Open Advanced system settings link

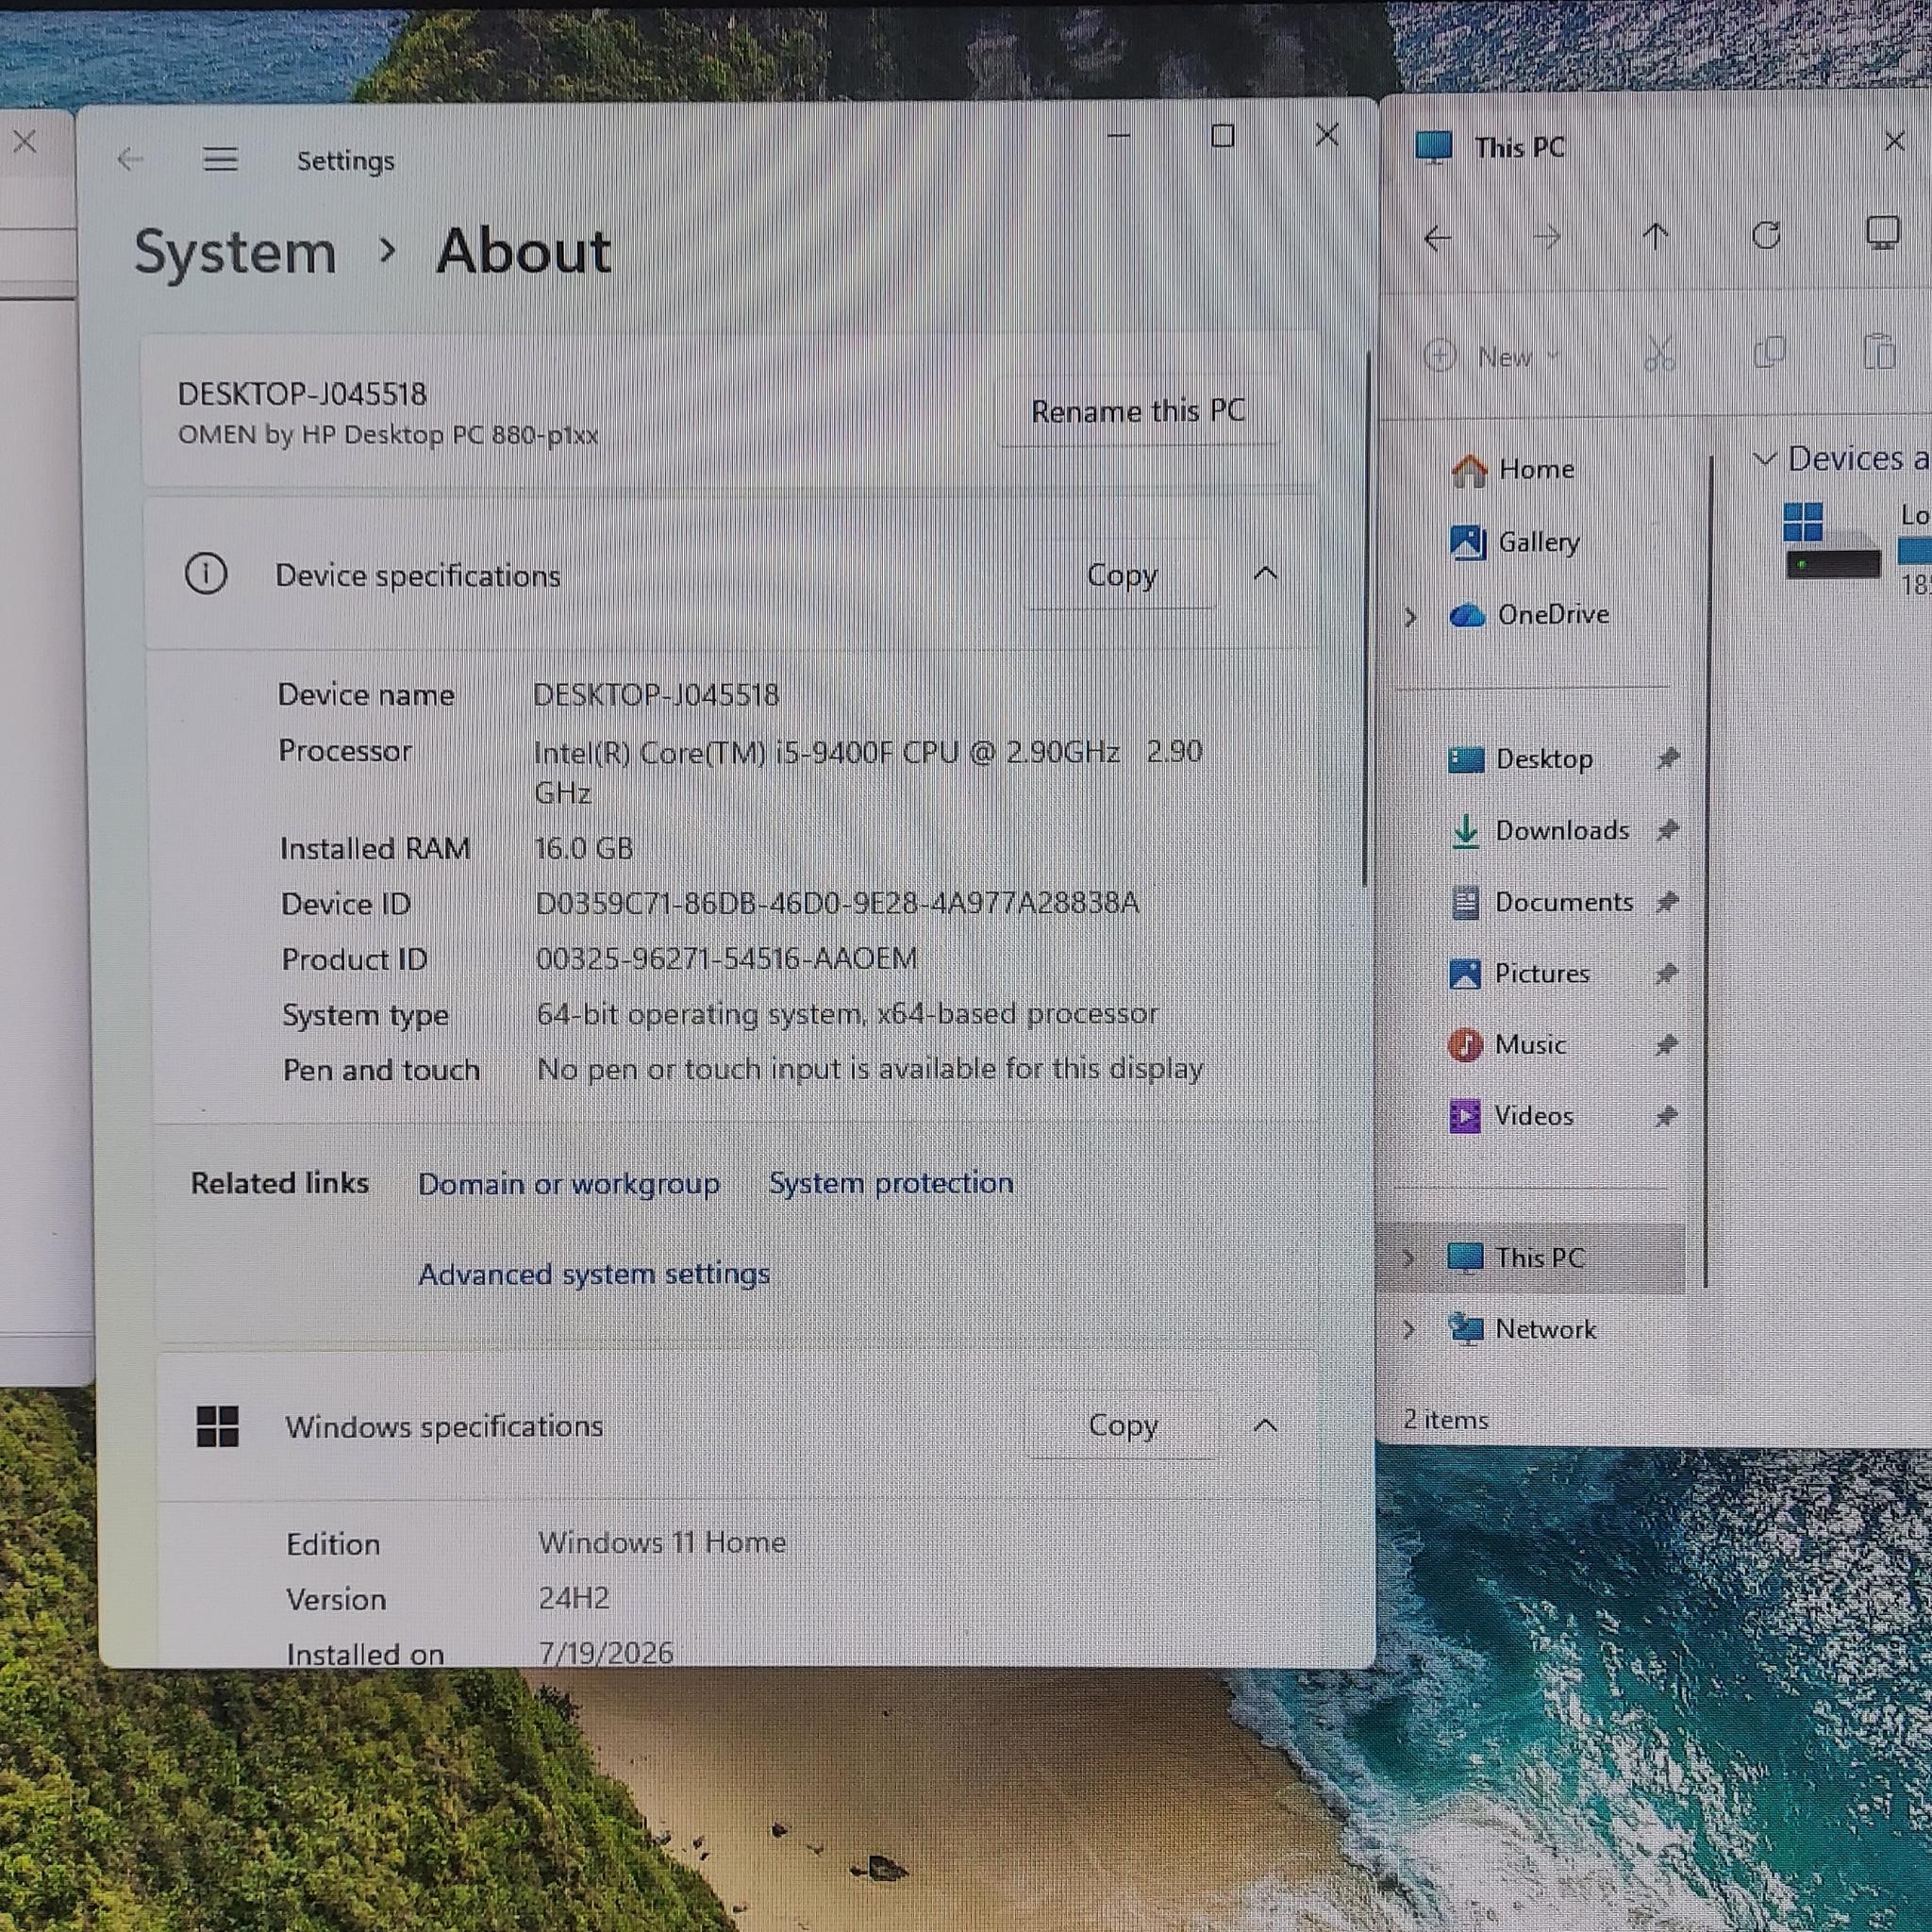[x=594, y=1274]
